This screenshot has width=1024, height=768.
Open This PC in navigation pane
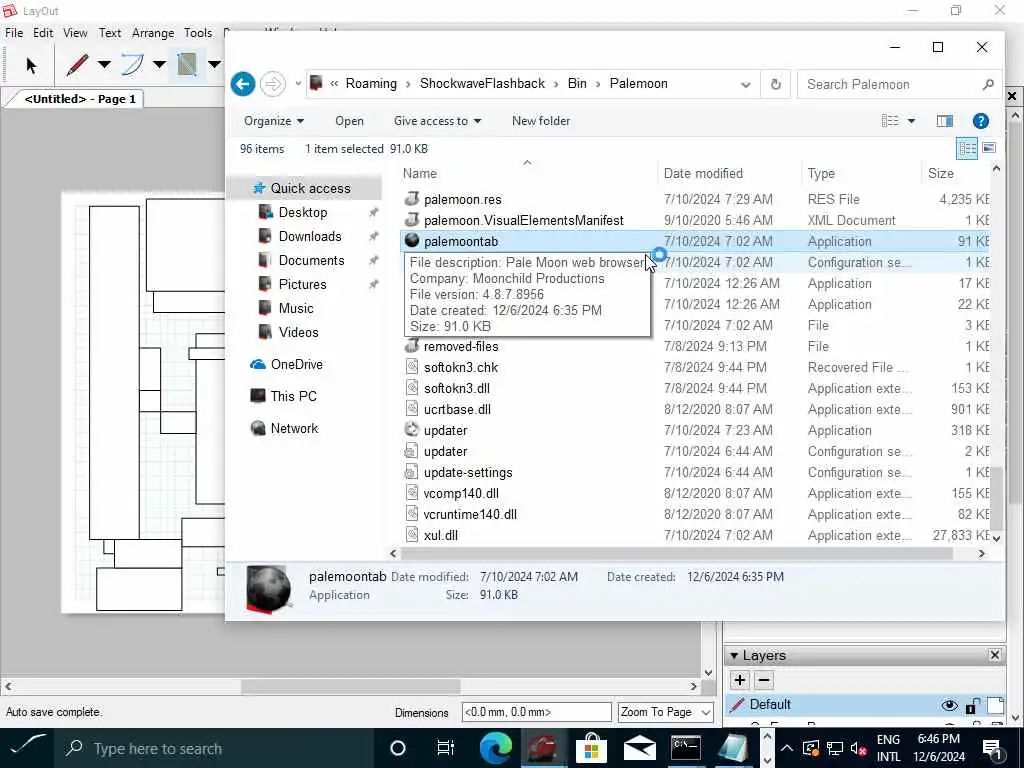(x=293, y=396)
